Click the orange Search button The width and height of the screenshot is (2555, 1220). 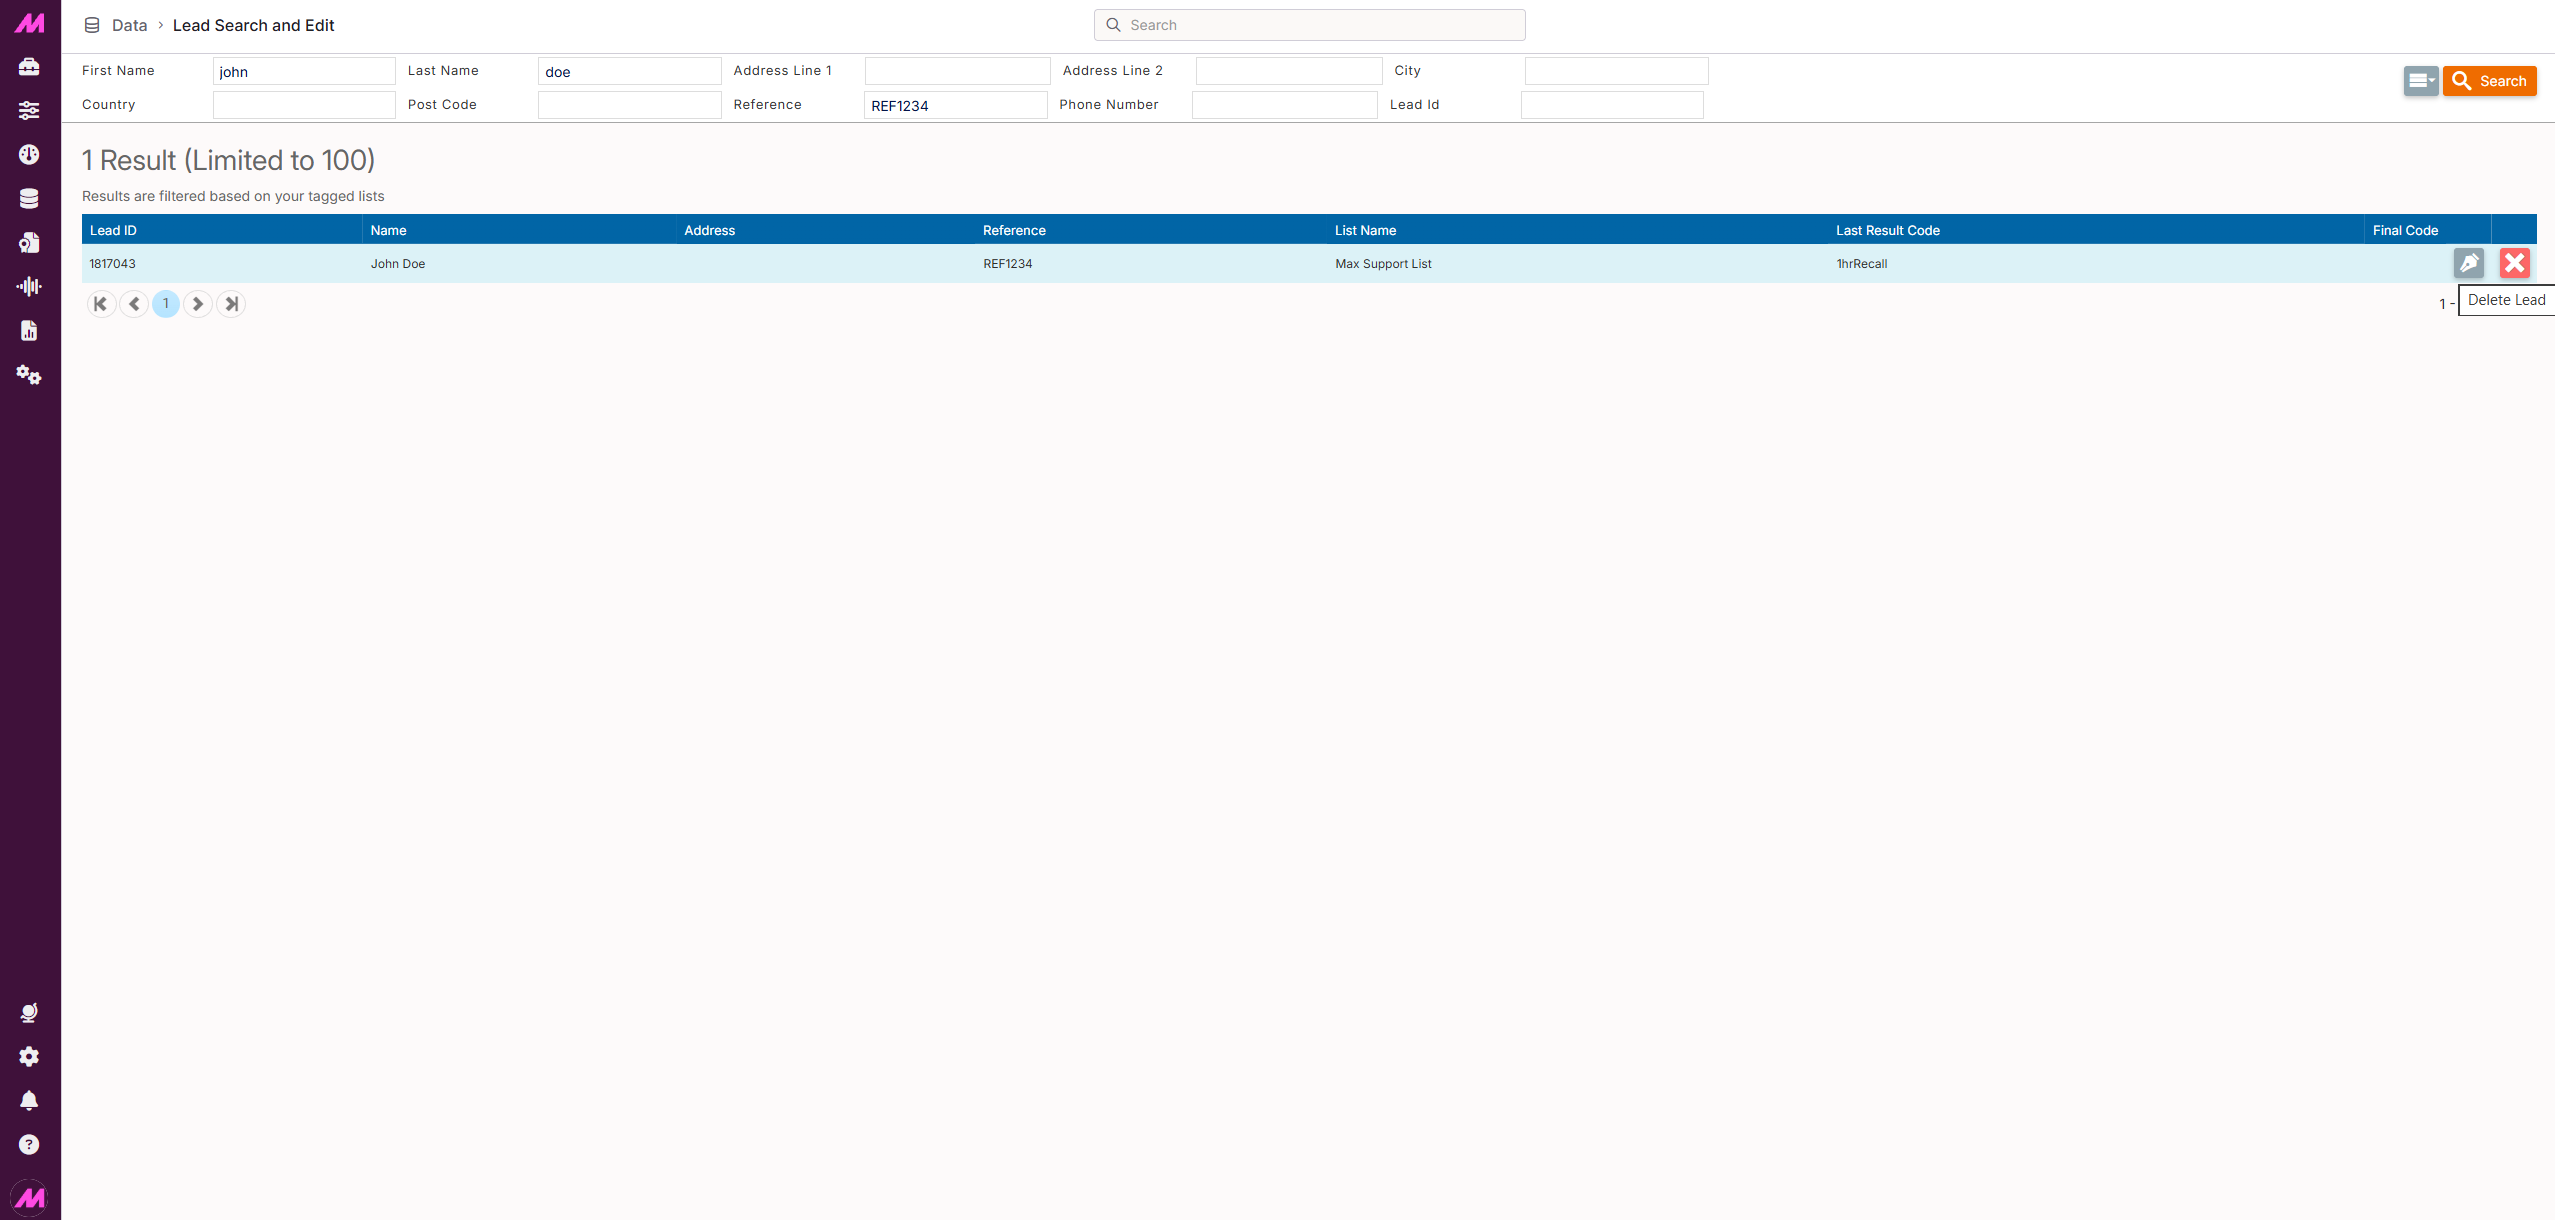[2489, 81]
